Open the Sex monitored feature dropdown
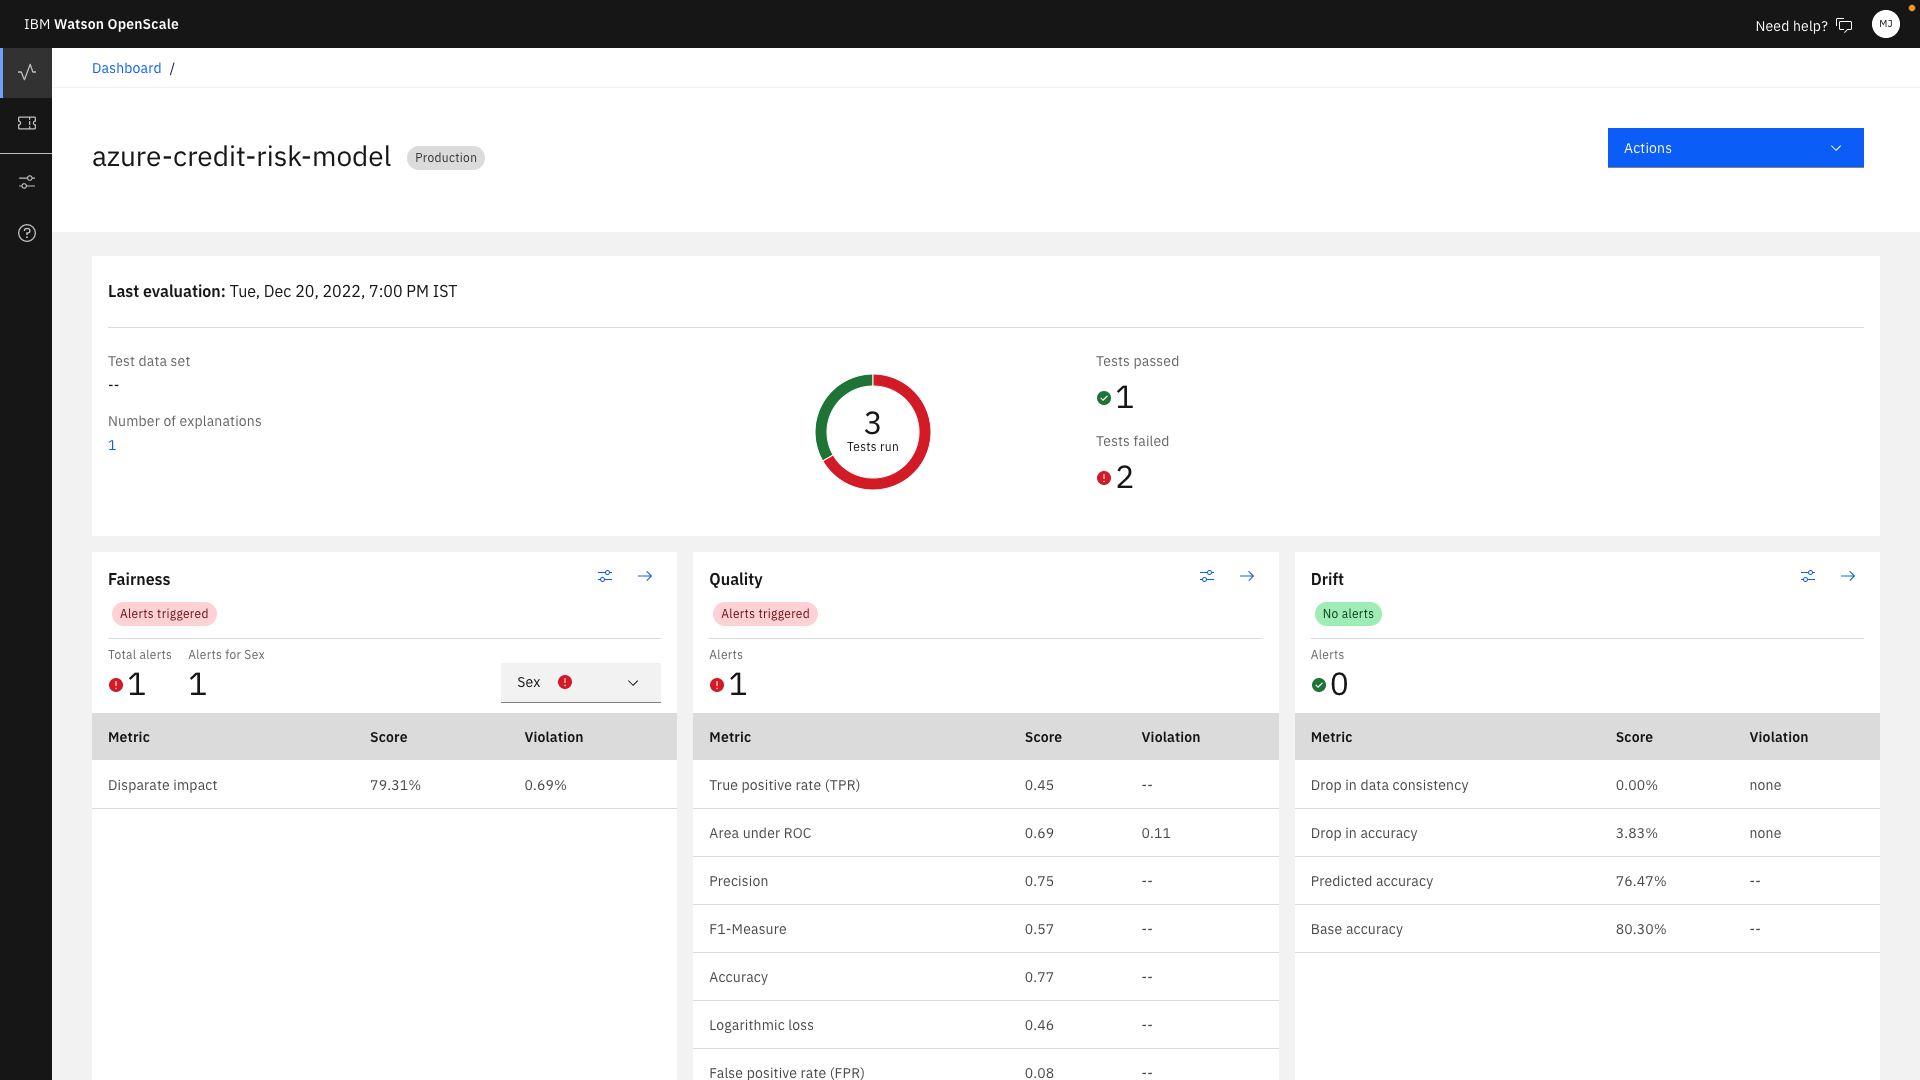Viewport: 1920px width, 1080px height. pos(580,683)
